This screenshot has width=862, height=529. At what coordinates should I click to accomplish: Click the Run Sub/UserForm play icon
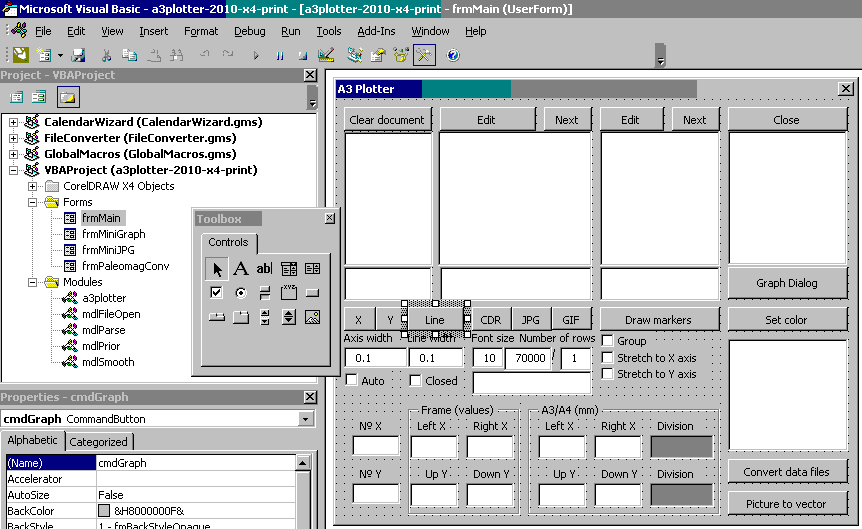click(x=256, y=55)
